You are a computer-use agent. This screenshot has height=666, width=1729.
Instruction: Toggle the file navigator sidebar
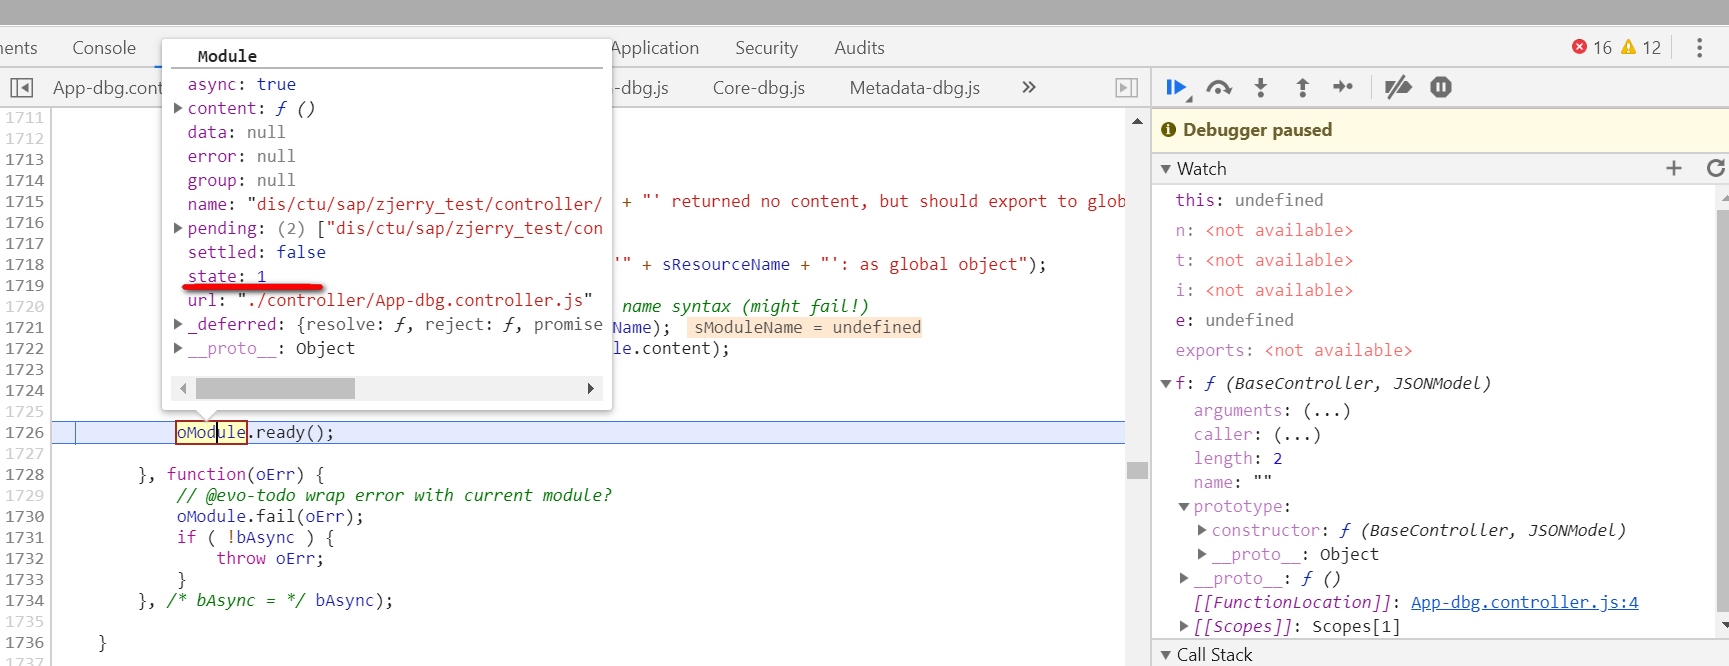click(x=21, y=88)
